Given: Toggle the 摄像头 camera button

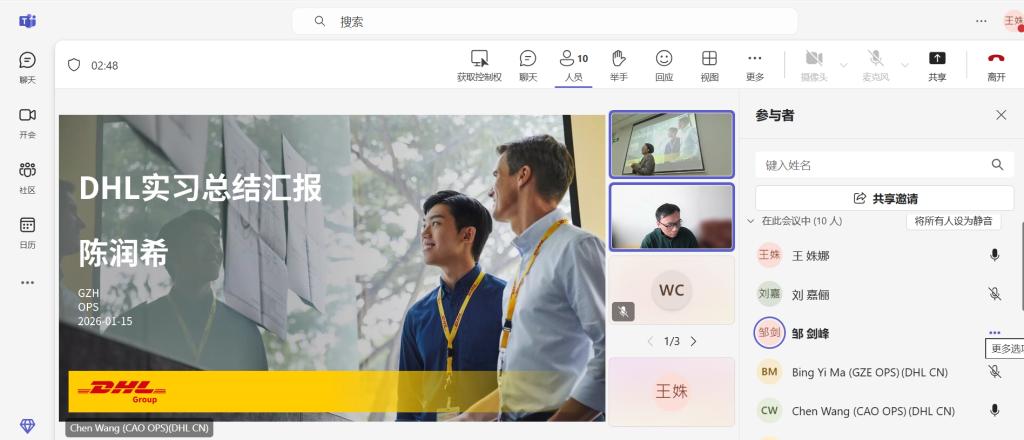Looking at the screenshot, I should tap(813, 59).
